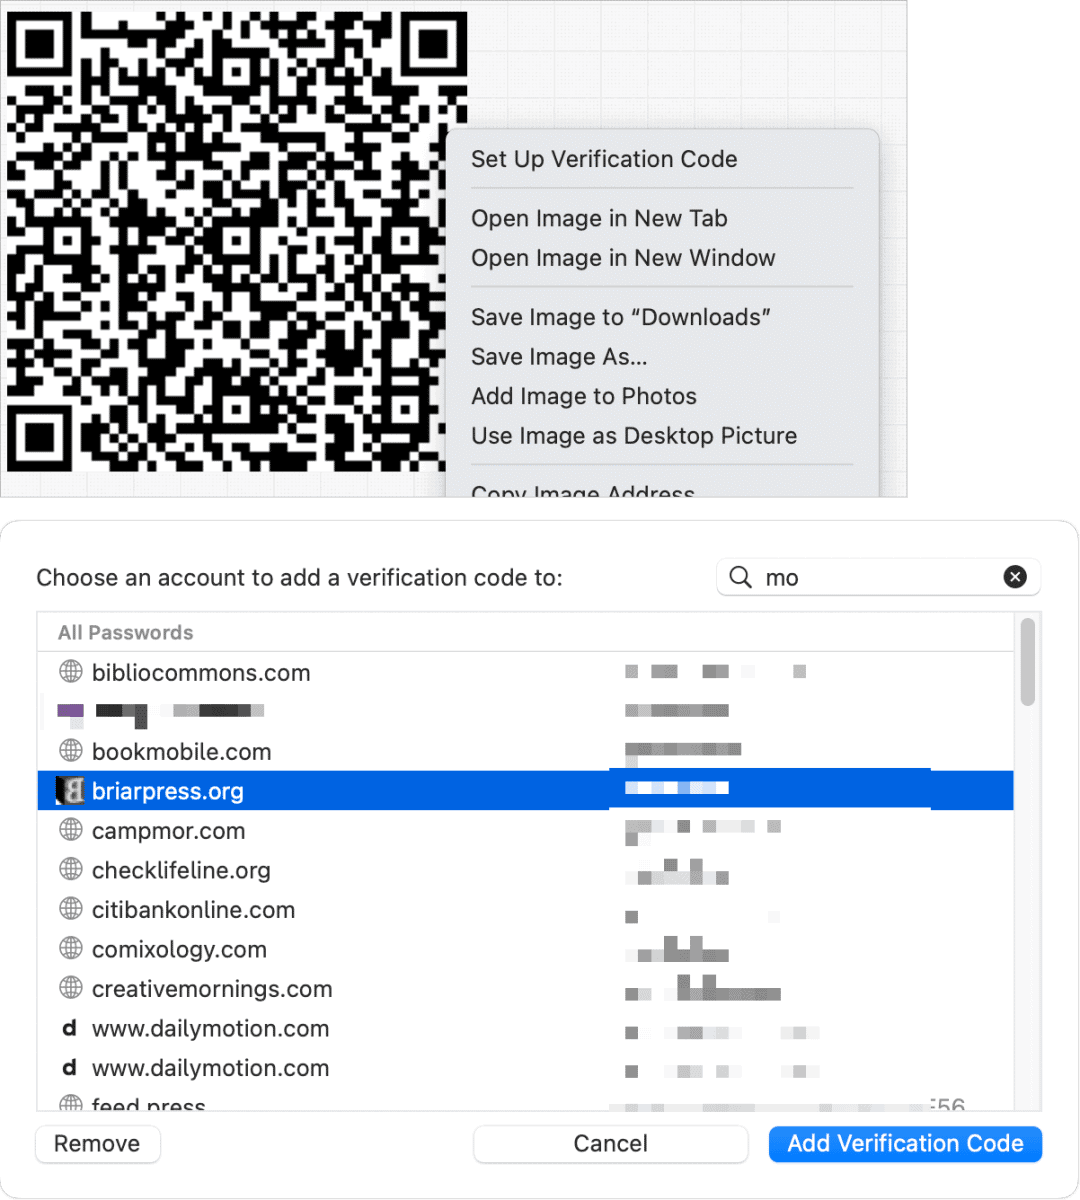Choose Set Up Verification Code from context menu
The width and height of the screenshot is (1080, 1200).
(x=604, y=159)
